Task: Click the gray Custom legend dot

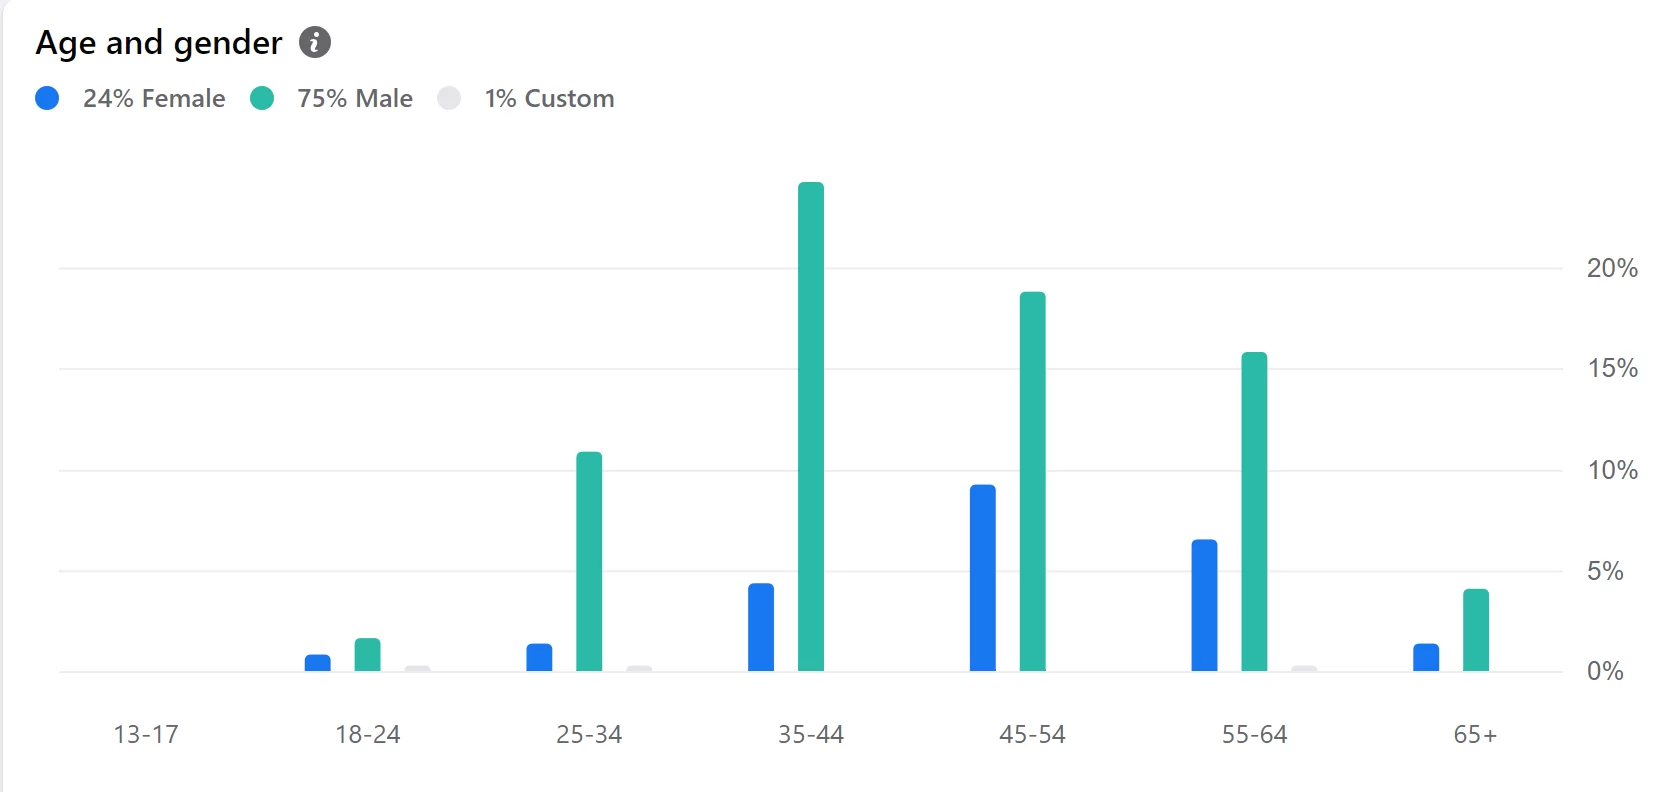Action: coord(449,98)
